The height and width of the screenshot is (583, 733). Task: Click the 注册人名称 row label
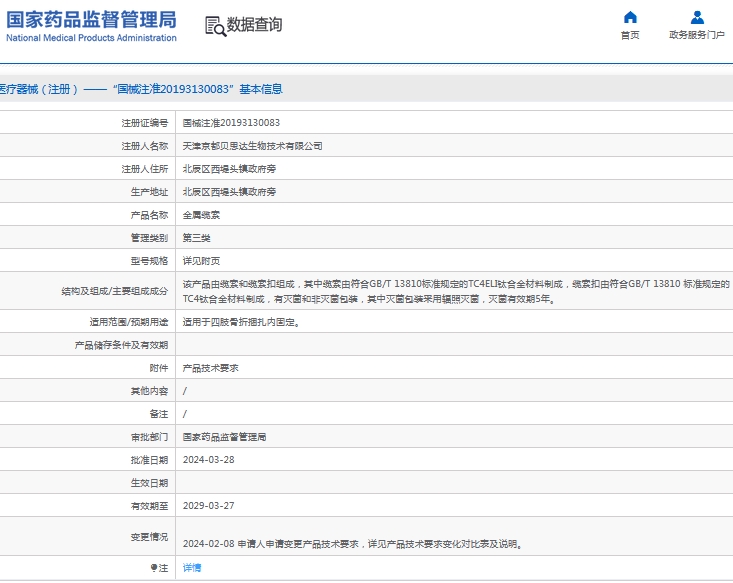(144, 146)
